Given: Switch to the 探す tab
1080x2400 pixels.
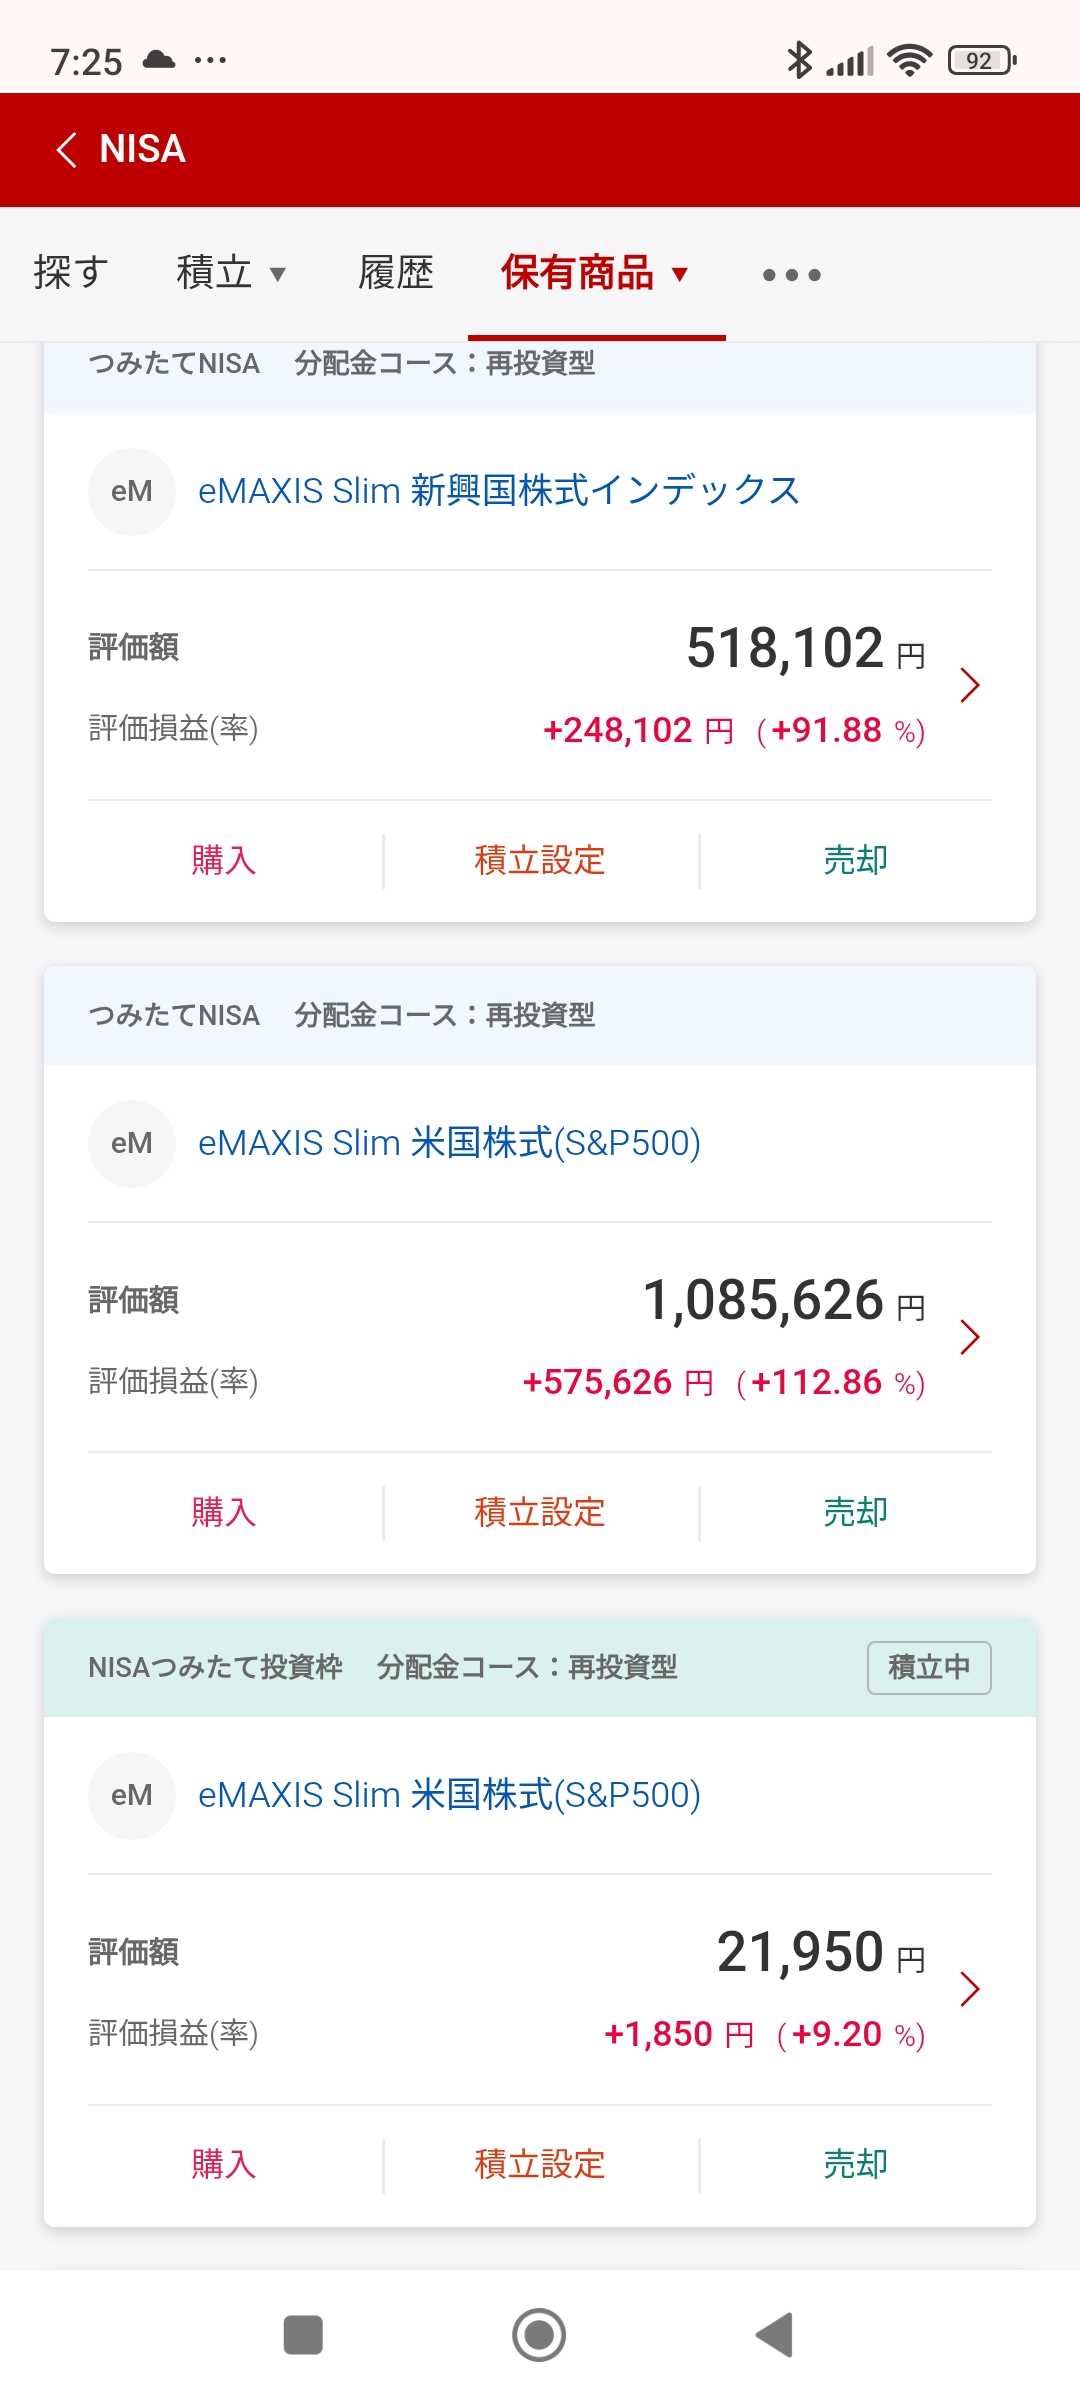Looking at the screenshot, I should (71, 272).
